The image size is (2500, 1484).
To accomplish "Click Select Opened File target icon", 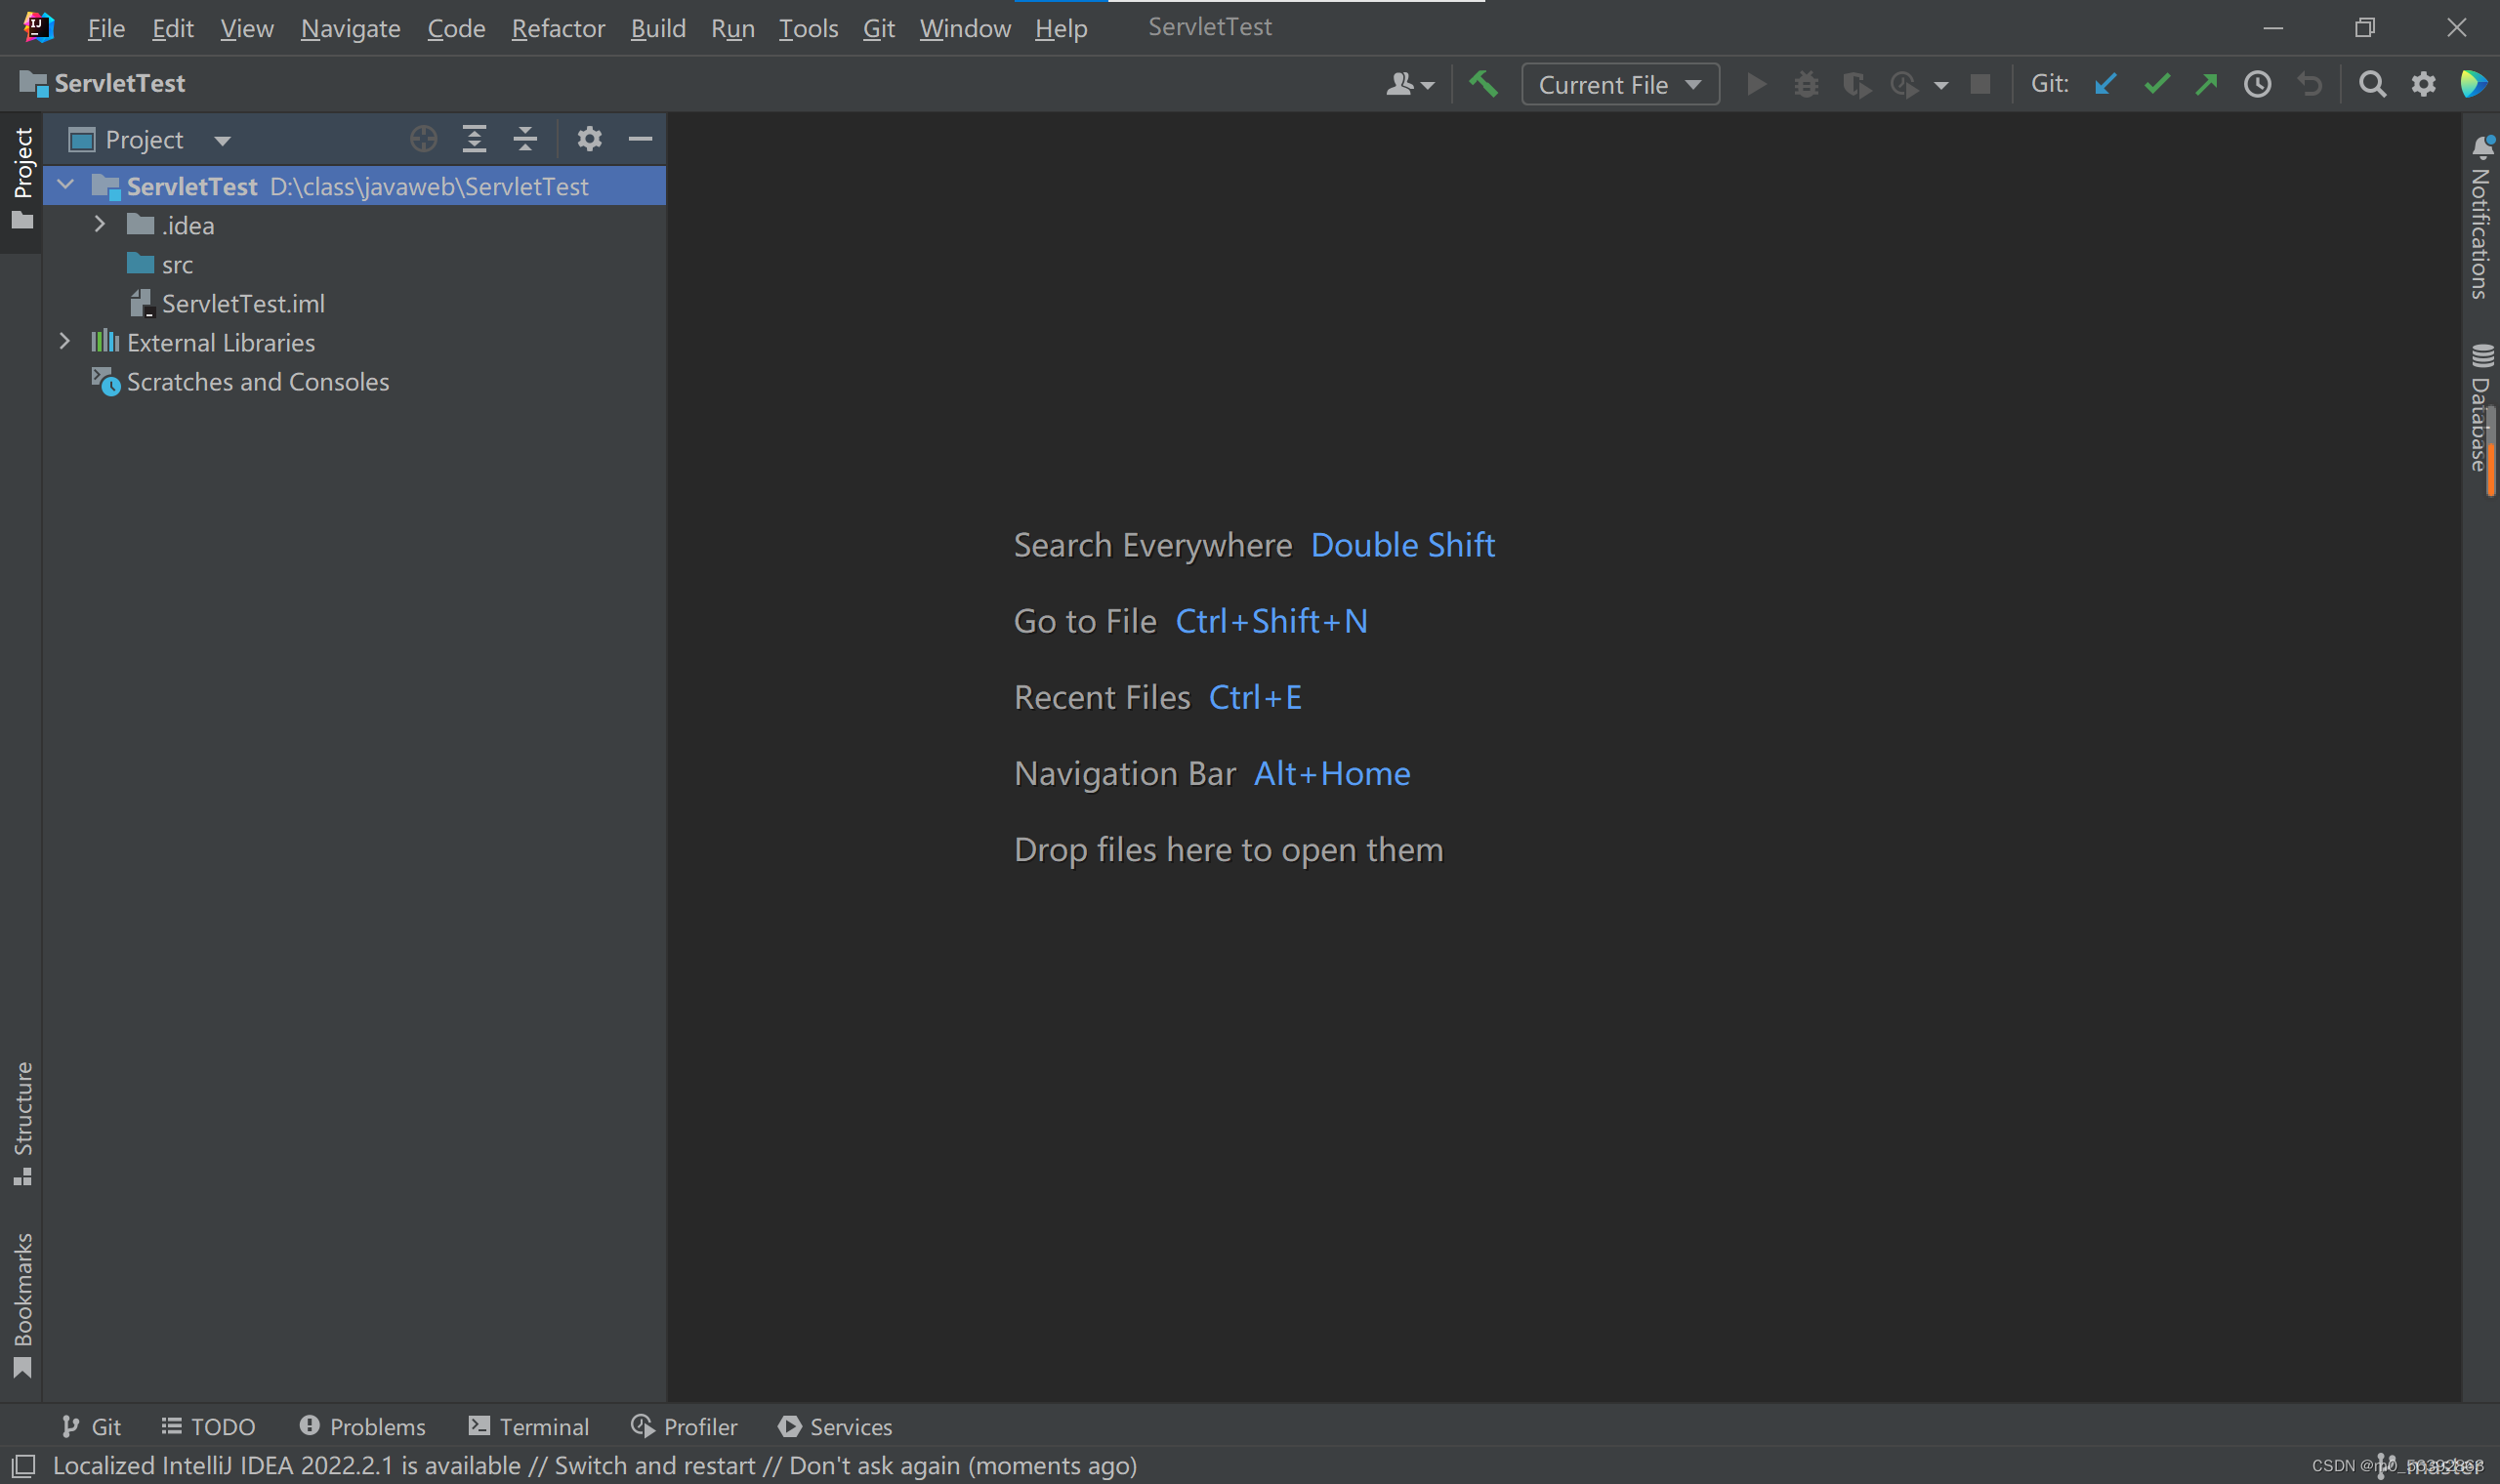I will (423, 139).
